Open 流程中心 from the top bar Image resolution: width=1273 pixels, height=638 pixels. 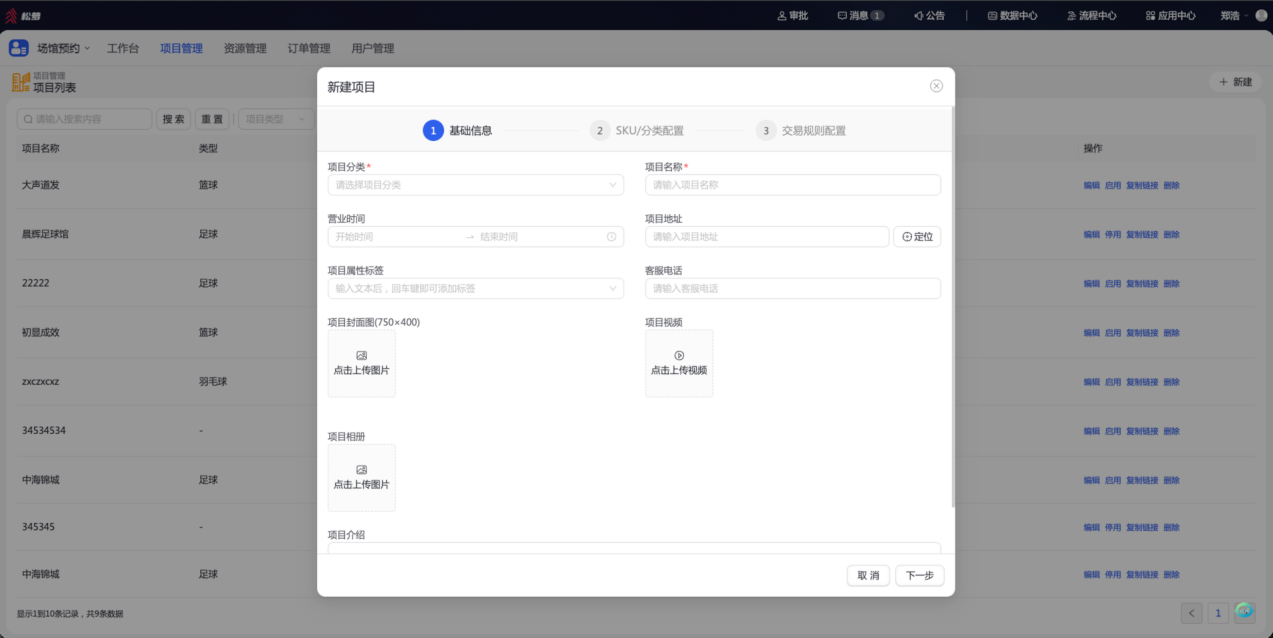[1091, 16]
